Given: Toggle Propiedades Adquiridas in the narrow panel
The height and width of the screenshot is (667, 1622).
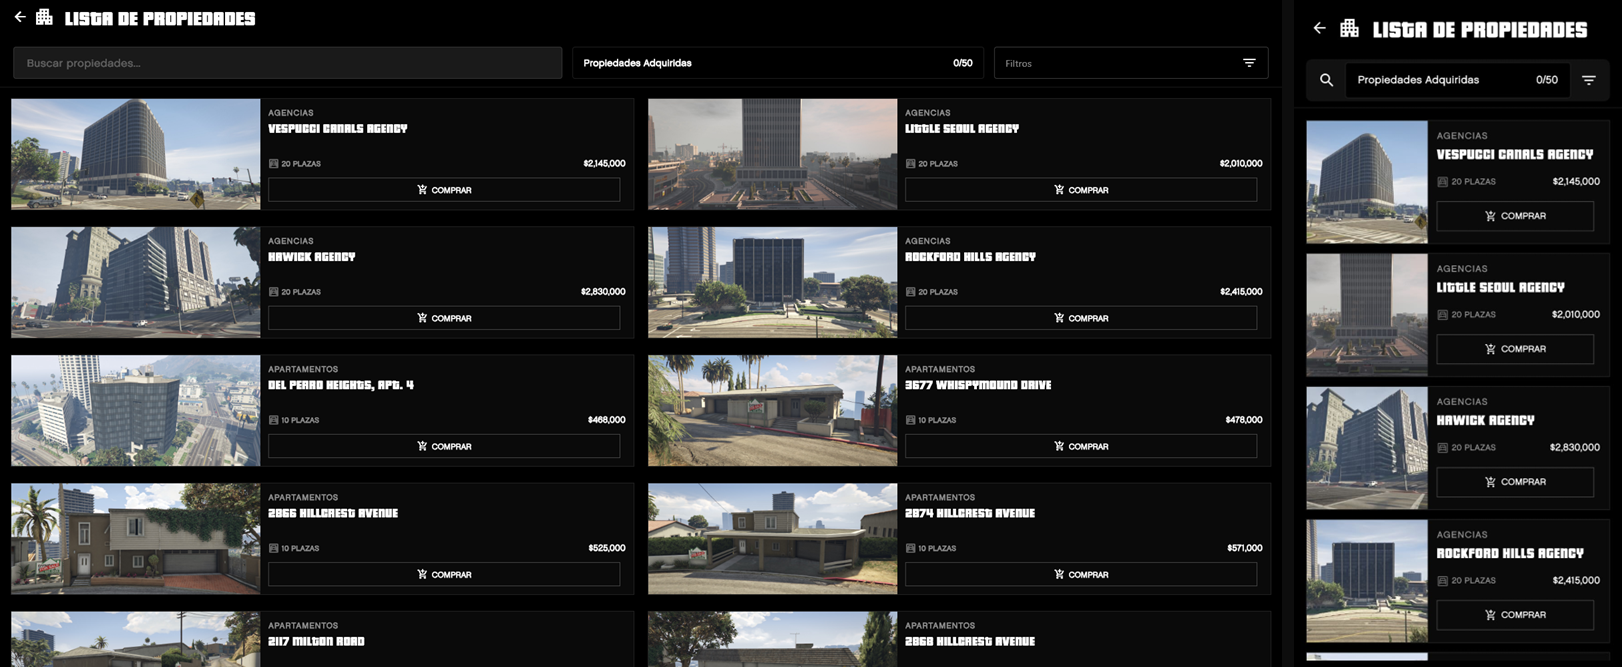Looking at the screenshot, I should coord(1457,80).
